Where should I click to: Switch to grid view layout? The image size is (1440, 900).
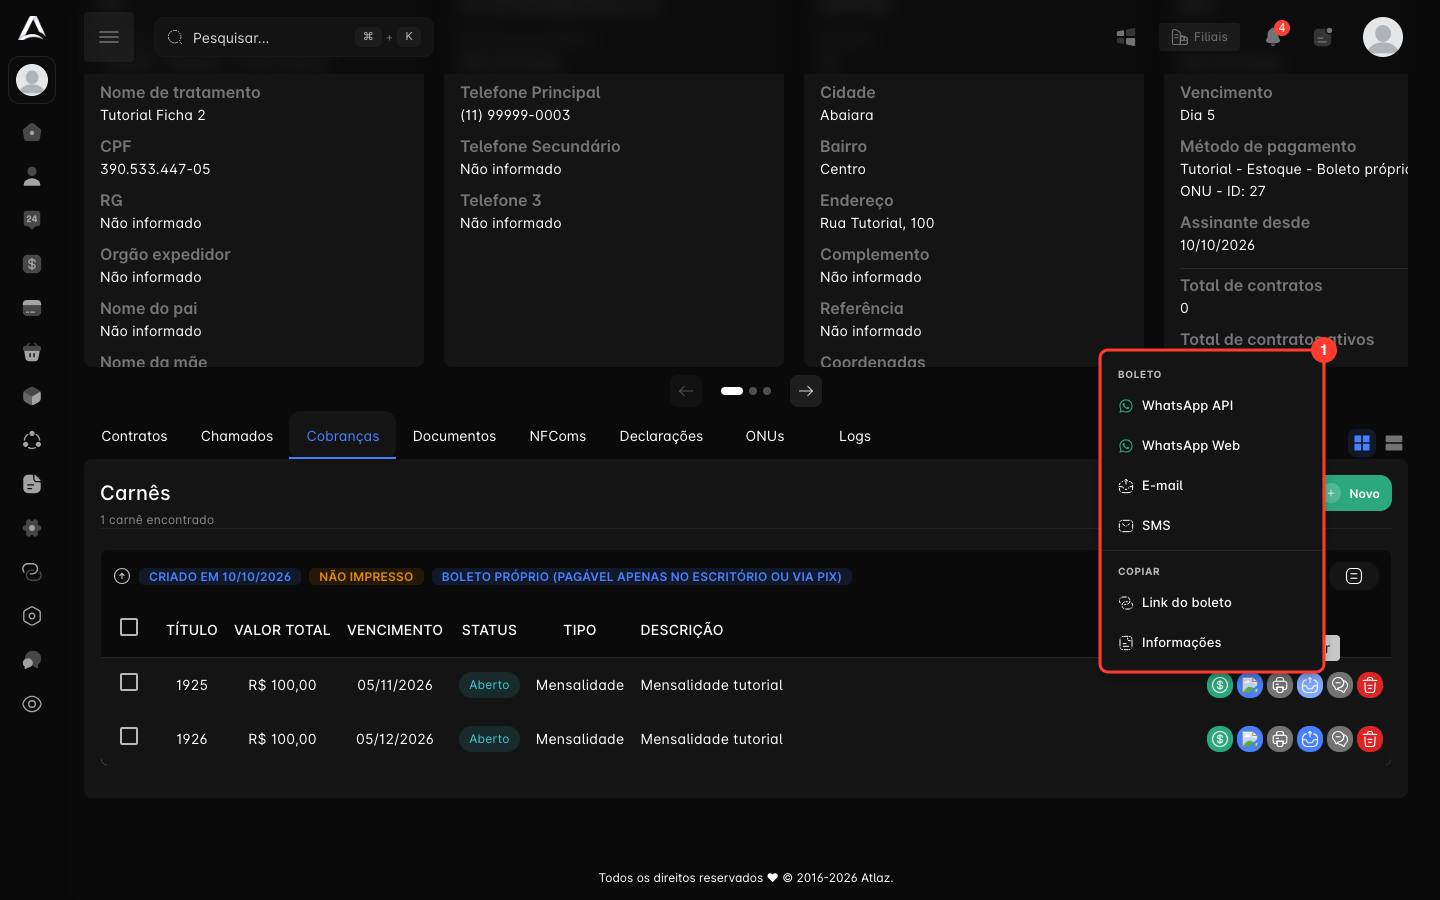coord(1362,443)
